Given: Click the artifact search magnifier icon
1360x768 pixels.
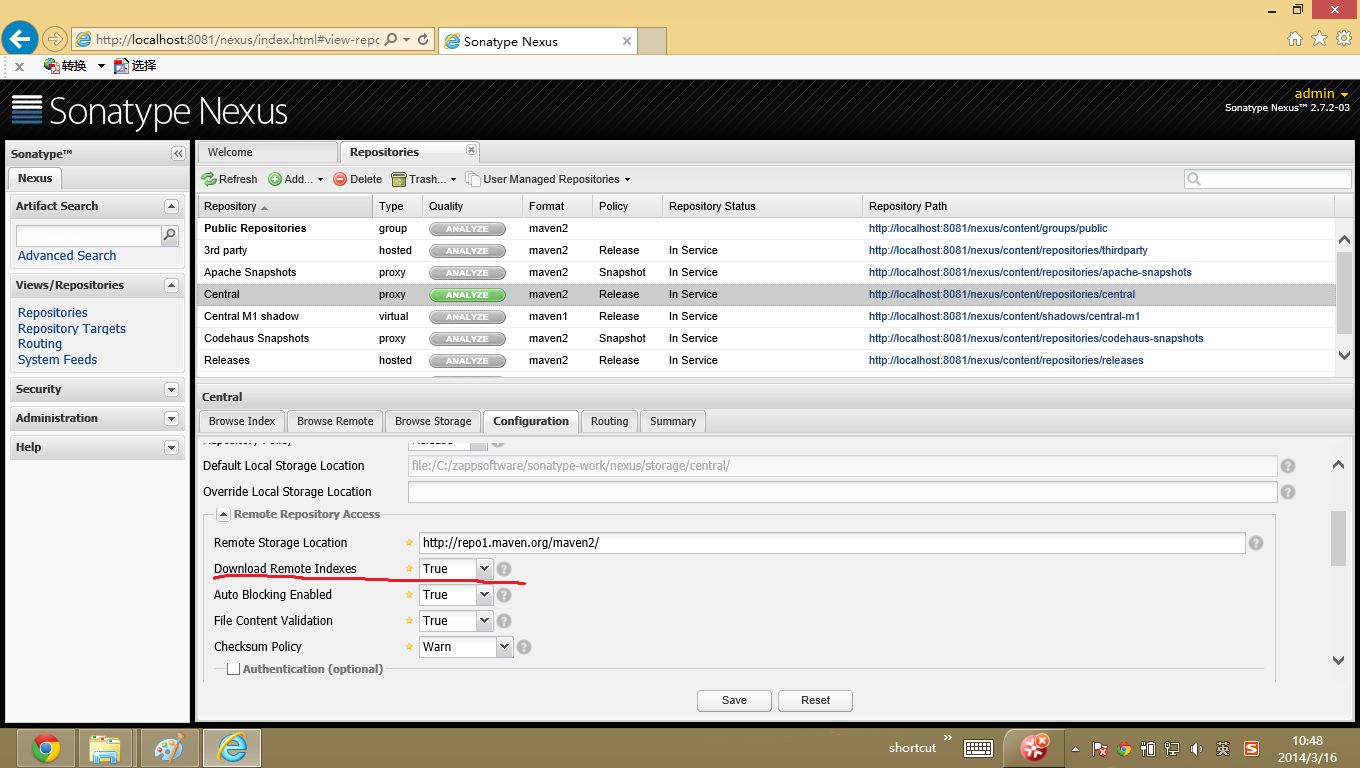Looking at the screenshot, I should [x=170, y=236].
